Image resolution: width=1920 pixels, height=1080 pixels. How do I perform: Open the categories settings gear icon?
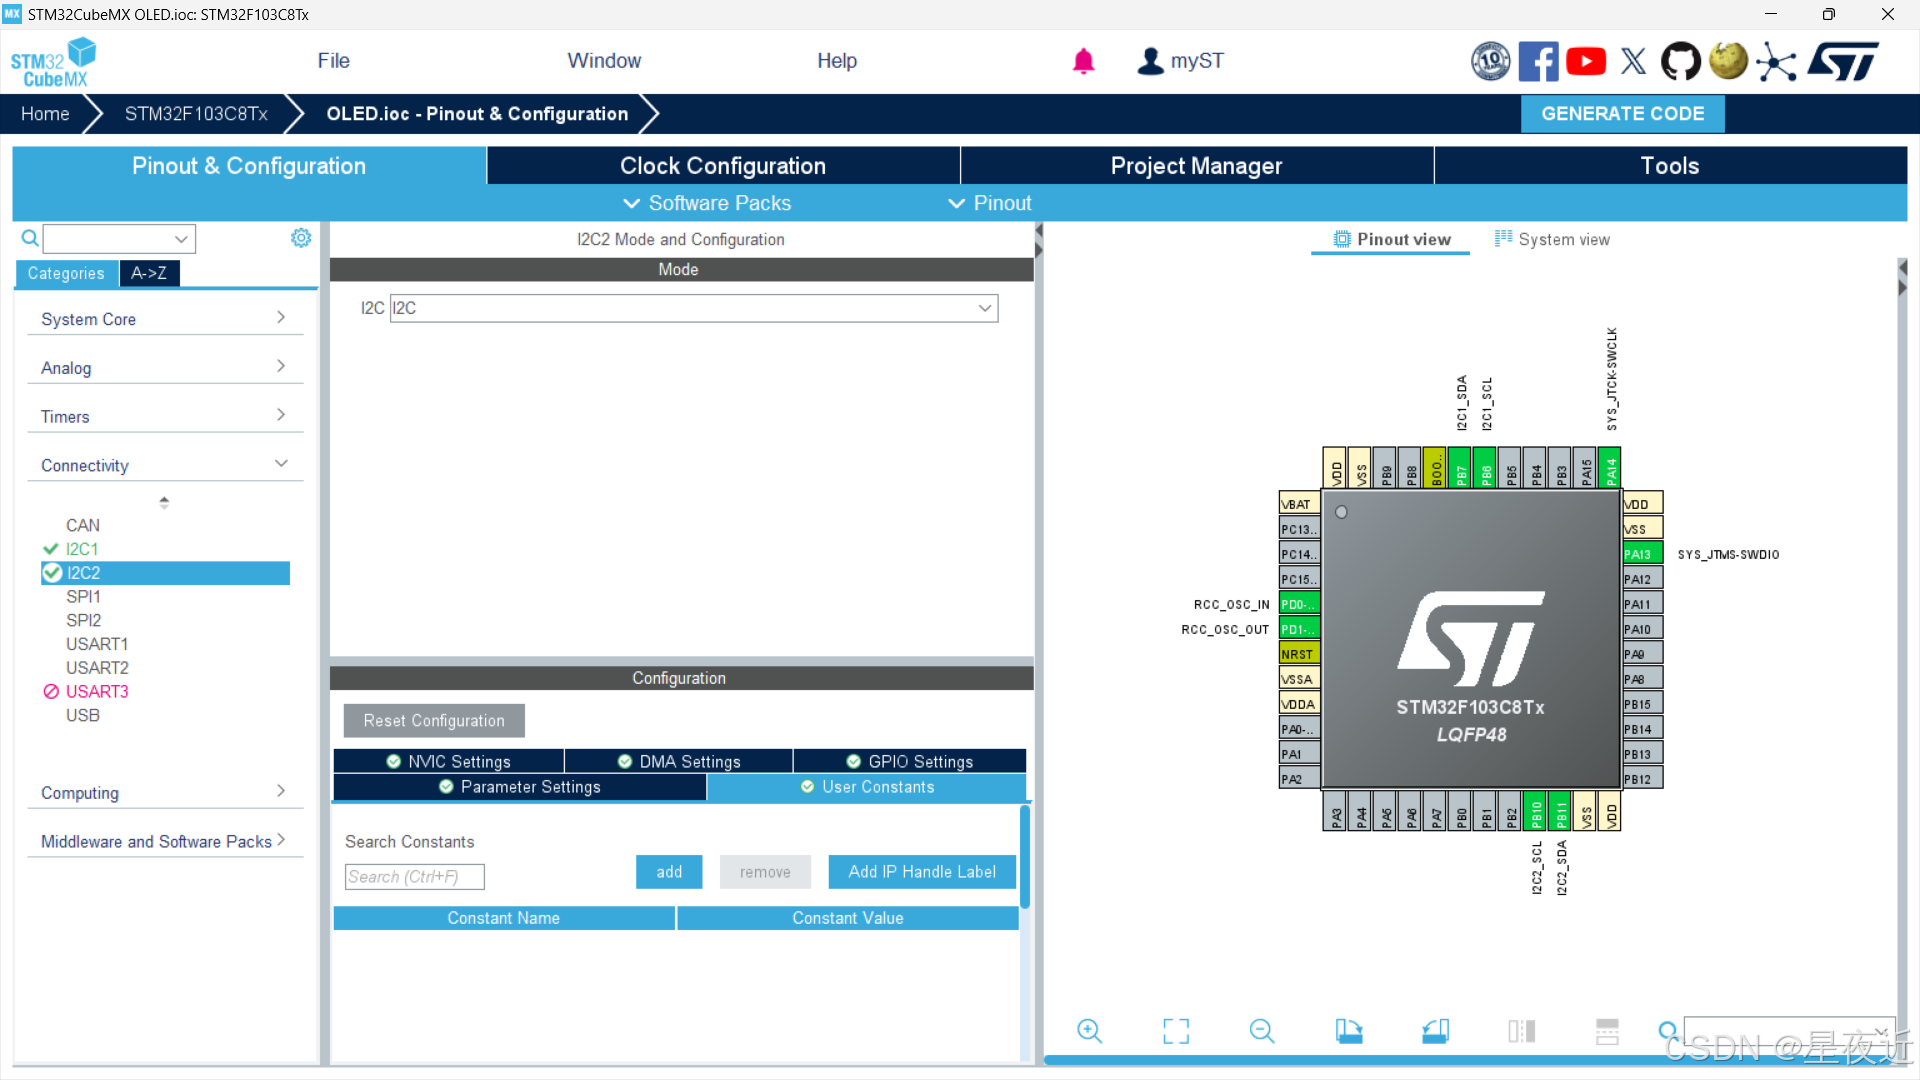pyautogui.click(x=300, y=238)
